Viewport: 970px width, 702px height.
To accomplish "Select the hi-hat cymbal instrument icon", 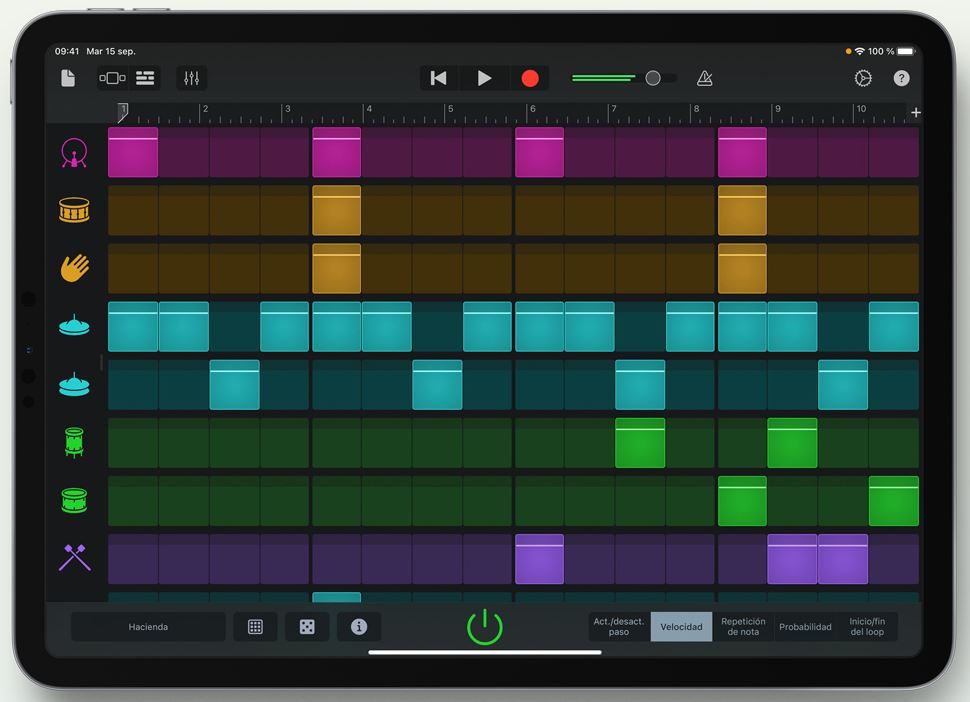I will pos(73,326).
